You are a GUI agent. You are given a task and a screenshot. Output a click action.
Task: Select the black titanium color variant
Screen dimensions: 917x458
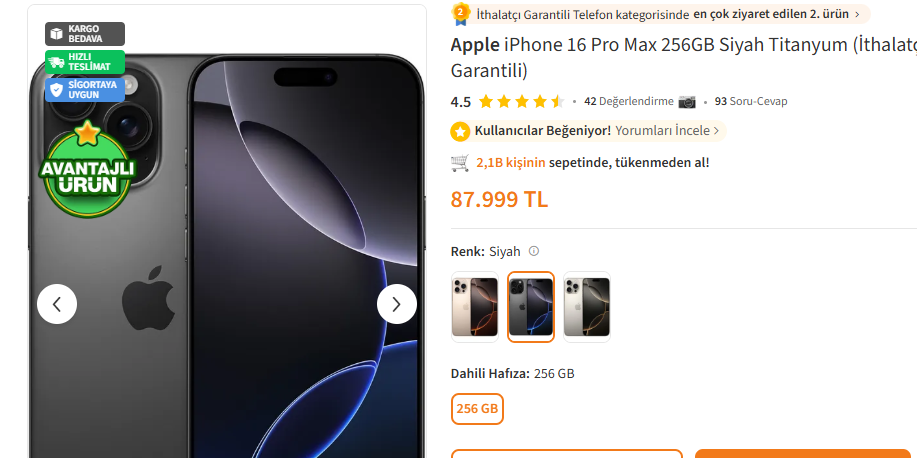point(530,307)
